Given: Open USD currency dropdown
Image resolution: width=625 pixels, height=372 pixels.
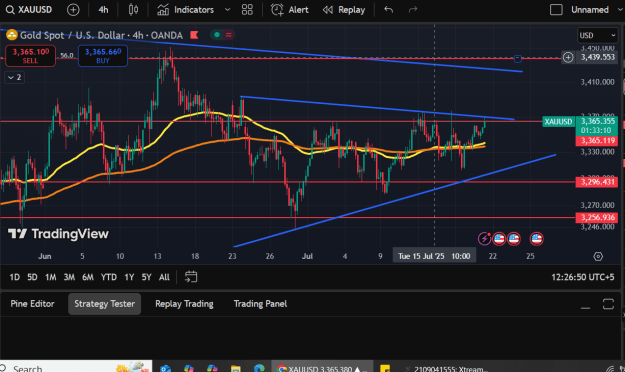Looking at the screenshot, I should (x=597, y=35).
